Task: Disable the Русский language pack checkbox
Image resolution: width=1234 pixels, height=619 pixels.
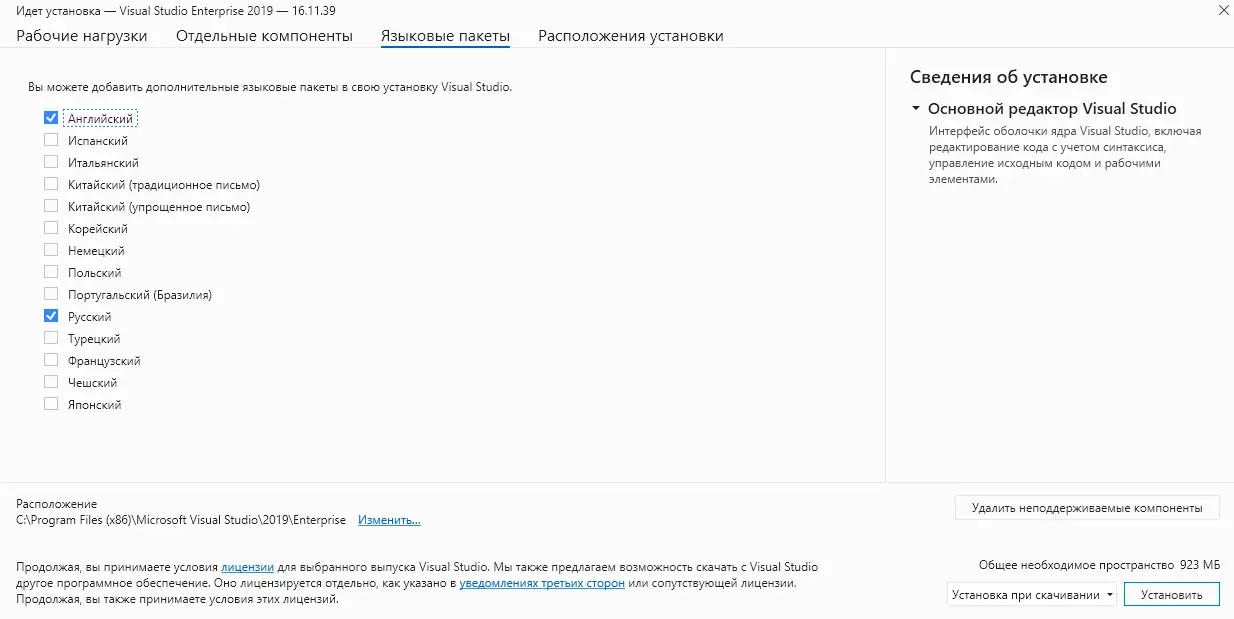Action: pyautogui.click(x=51, y=316)
